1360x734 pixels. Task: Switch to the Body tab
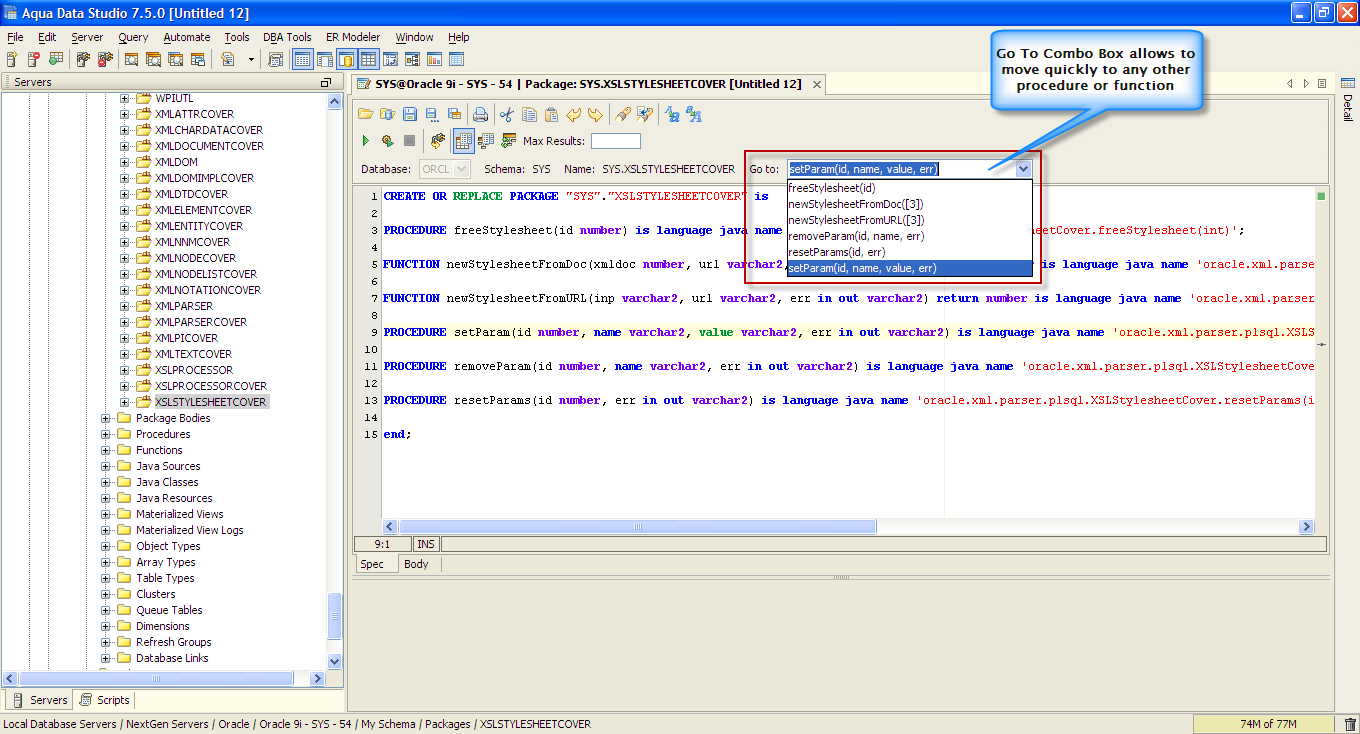pyautogui.click(x=416, y=564)
